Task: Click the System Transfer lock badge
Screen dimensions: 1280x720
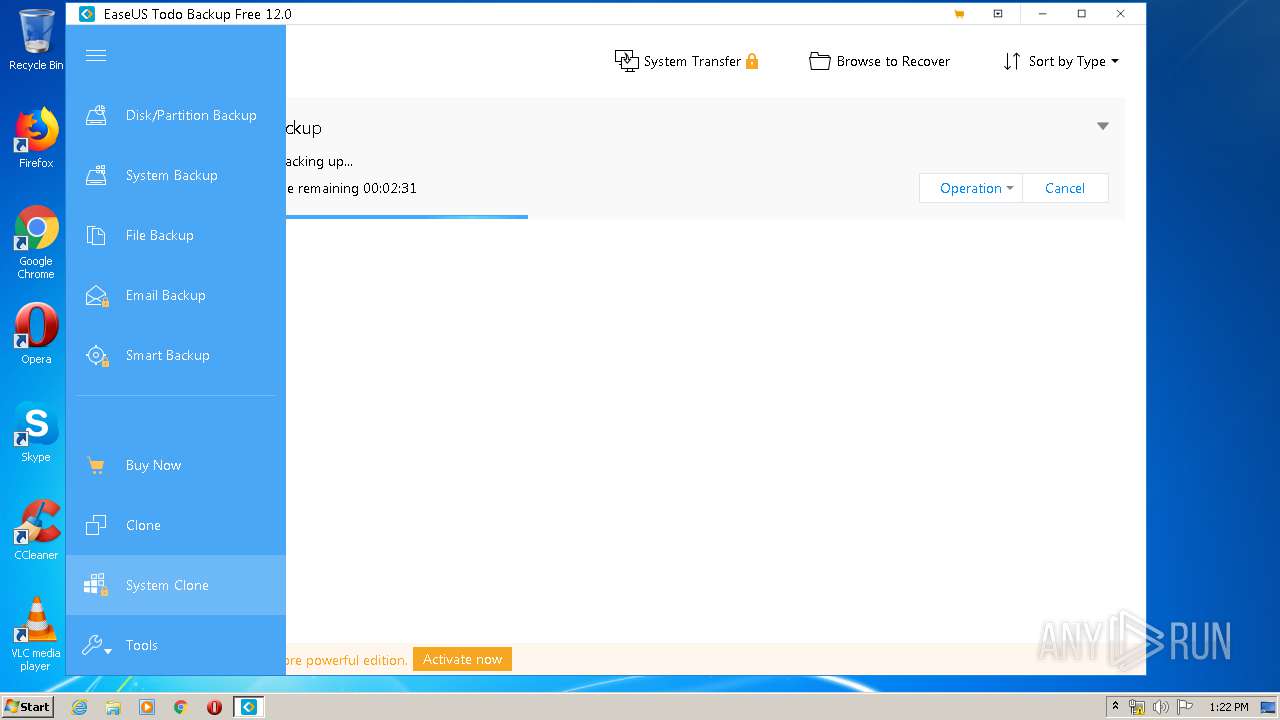Action: (752, 61)
